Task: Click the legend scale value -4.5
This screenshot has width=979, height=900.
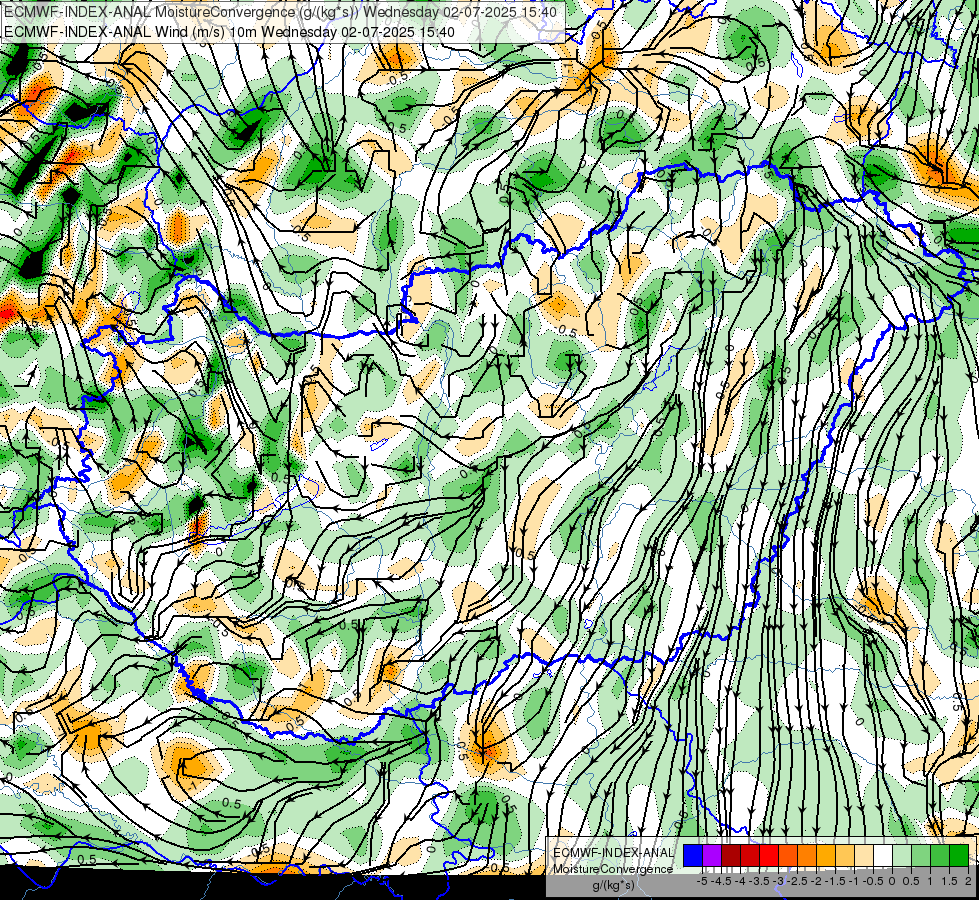Action: (719, 881)
